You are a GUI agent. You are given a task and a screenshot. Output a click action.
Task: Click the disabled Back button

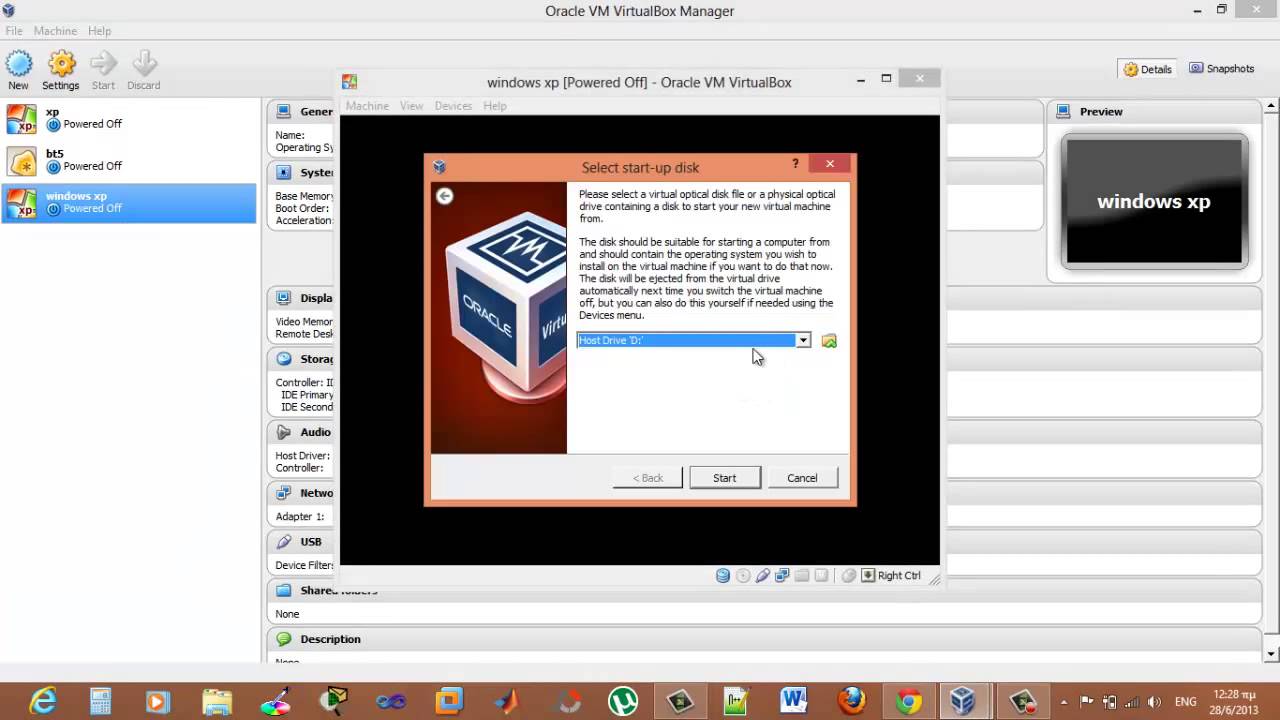[x=648, y=478]
